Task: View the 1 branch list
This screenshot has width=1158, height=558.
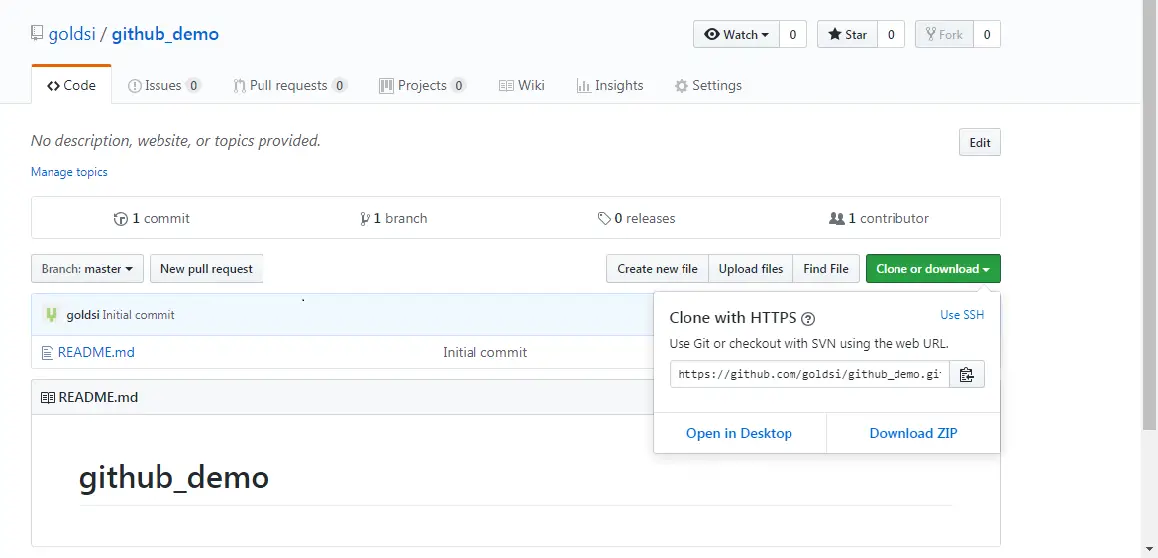Action: point(394,218)
